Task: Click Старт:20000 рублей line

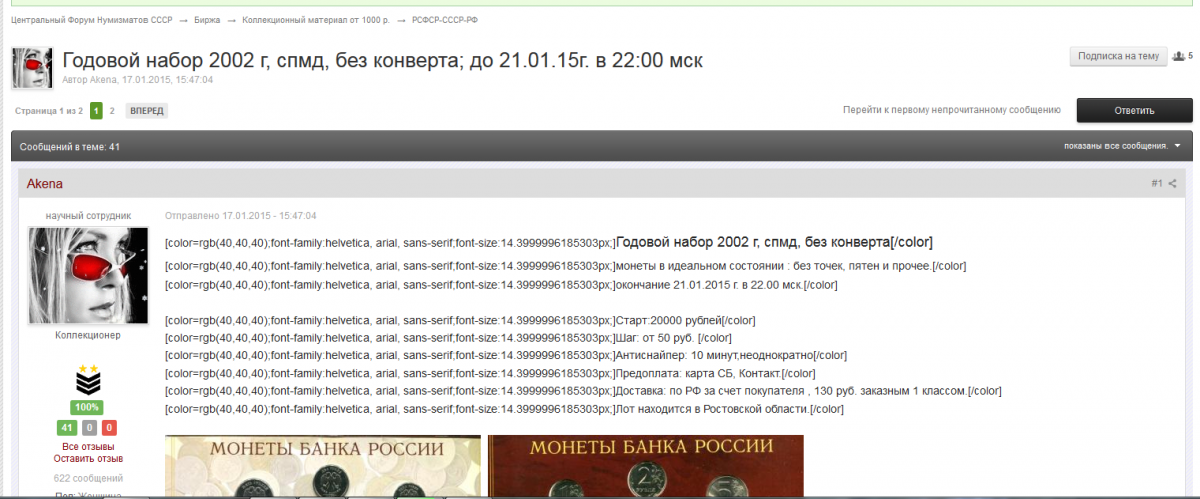Action: (460, 320)
